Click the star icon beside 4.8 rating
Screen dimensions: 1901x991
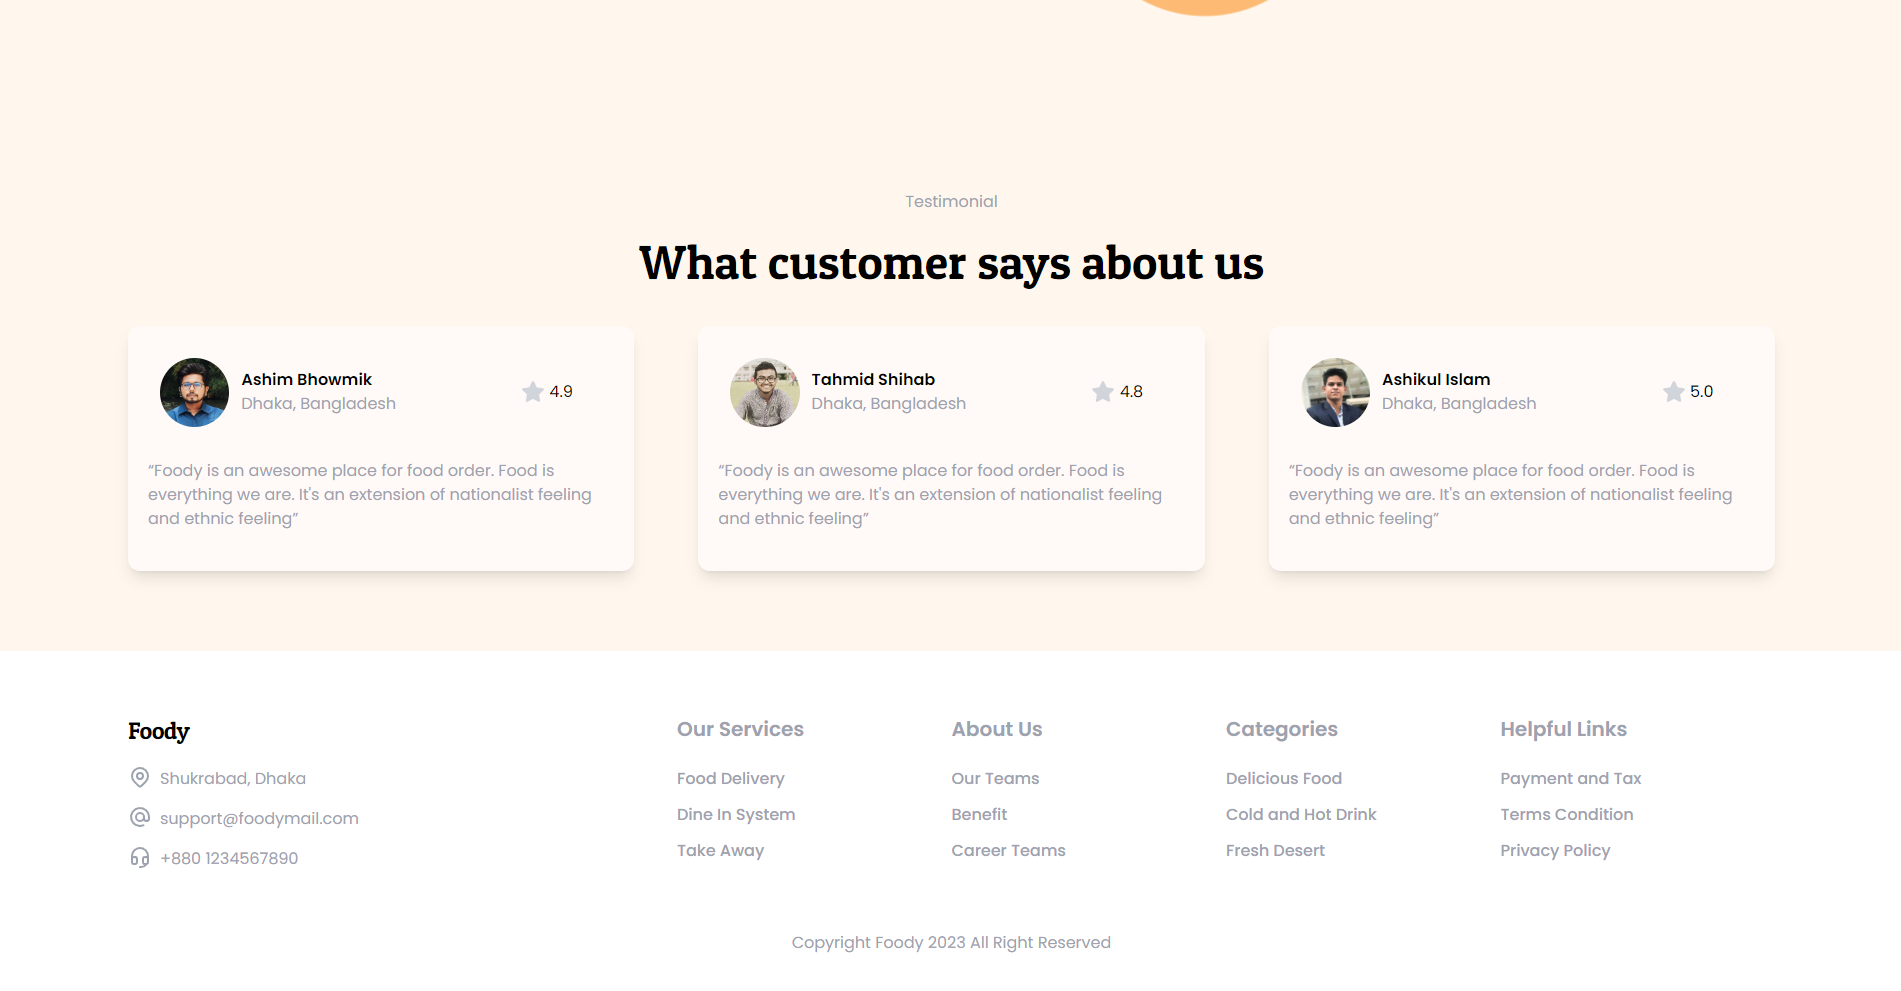(1103, 392)
